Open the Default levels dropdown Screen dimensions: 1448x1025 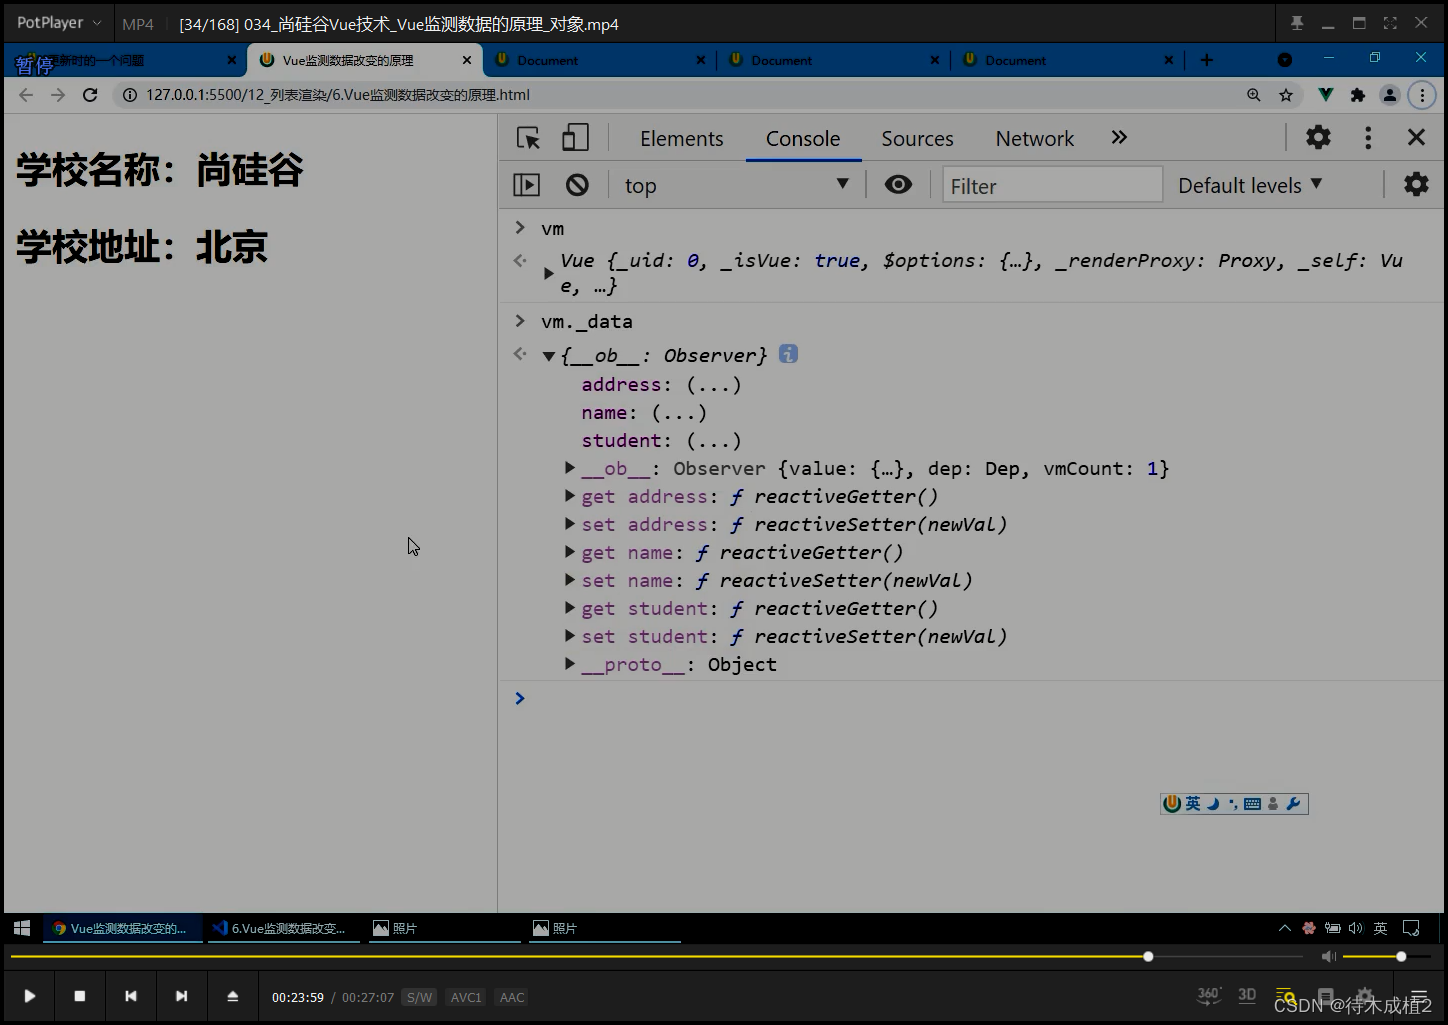click(1250, 185)
